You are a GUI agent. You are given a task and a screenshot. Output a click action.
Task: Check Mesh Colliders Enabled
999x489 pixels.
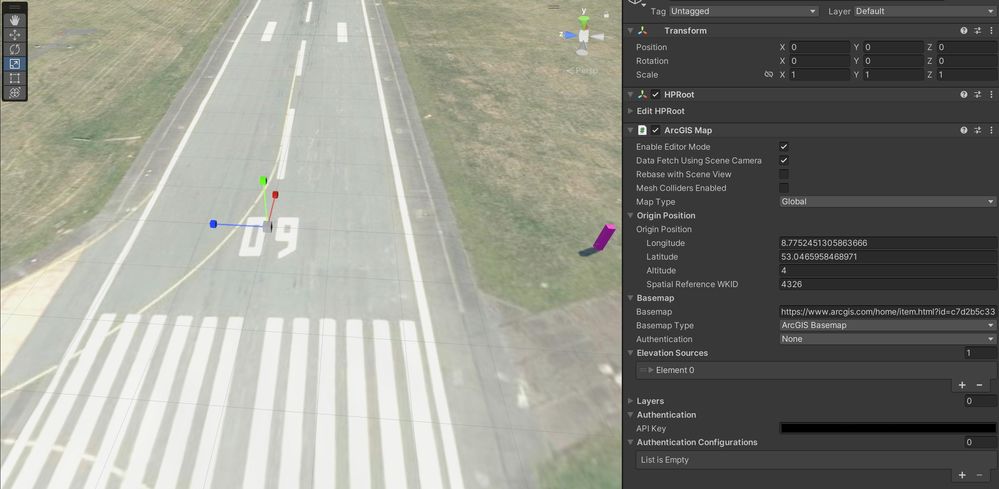click(784, 188)
